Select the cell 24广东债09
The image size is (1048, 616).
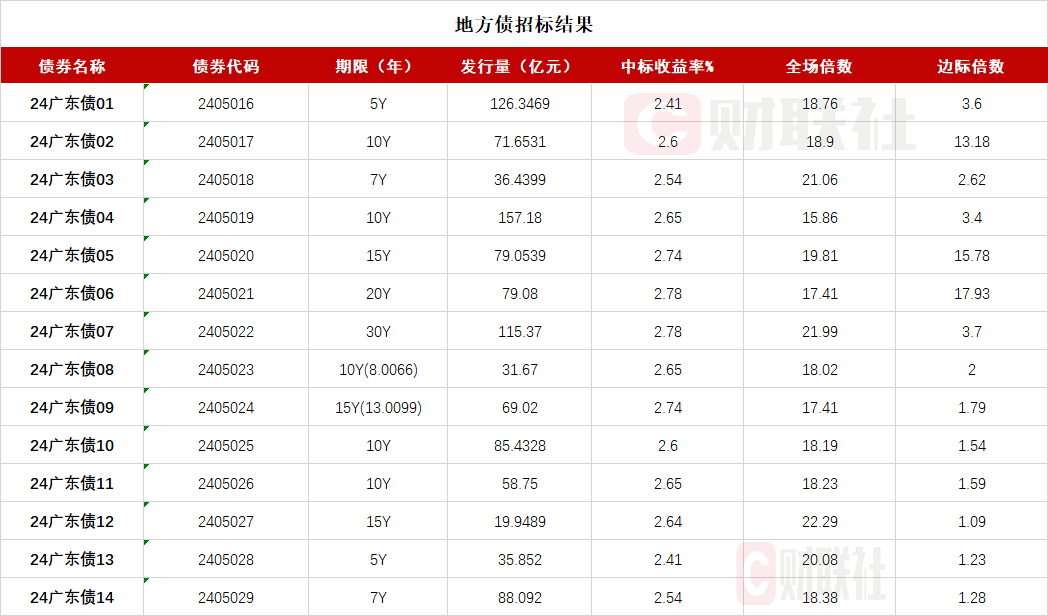point(72,408)
